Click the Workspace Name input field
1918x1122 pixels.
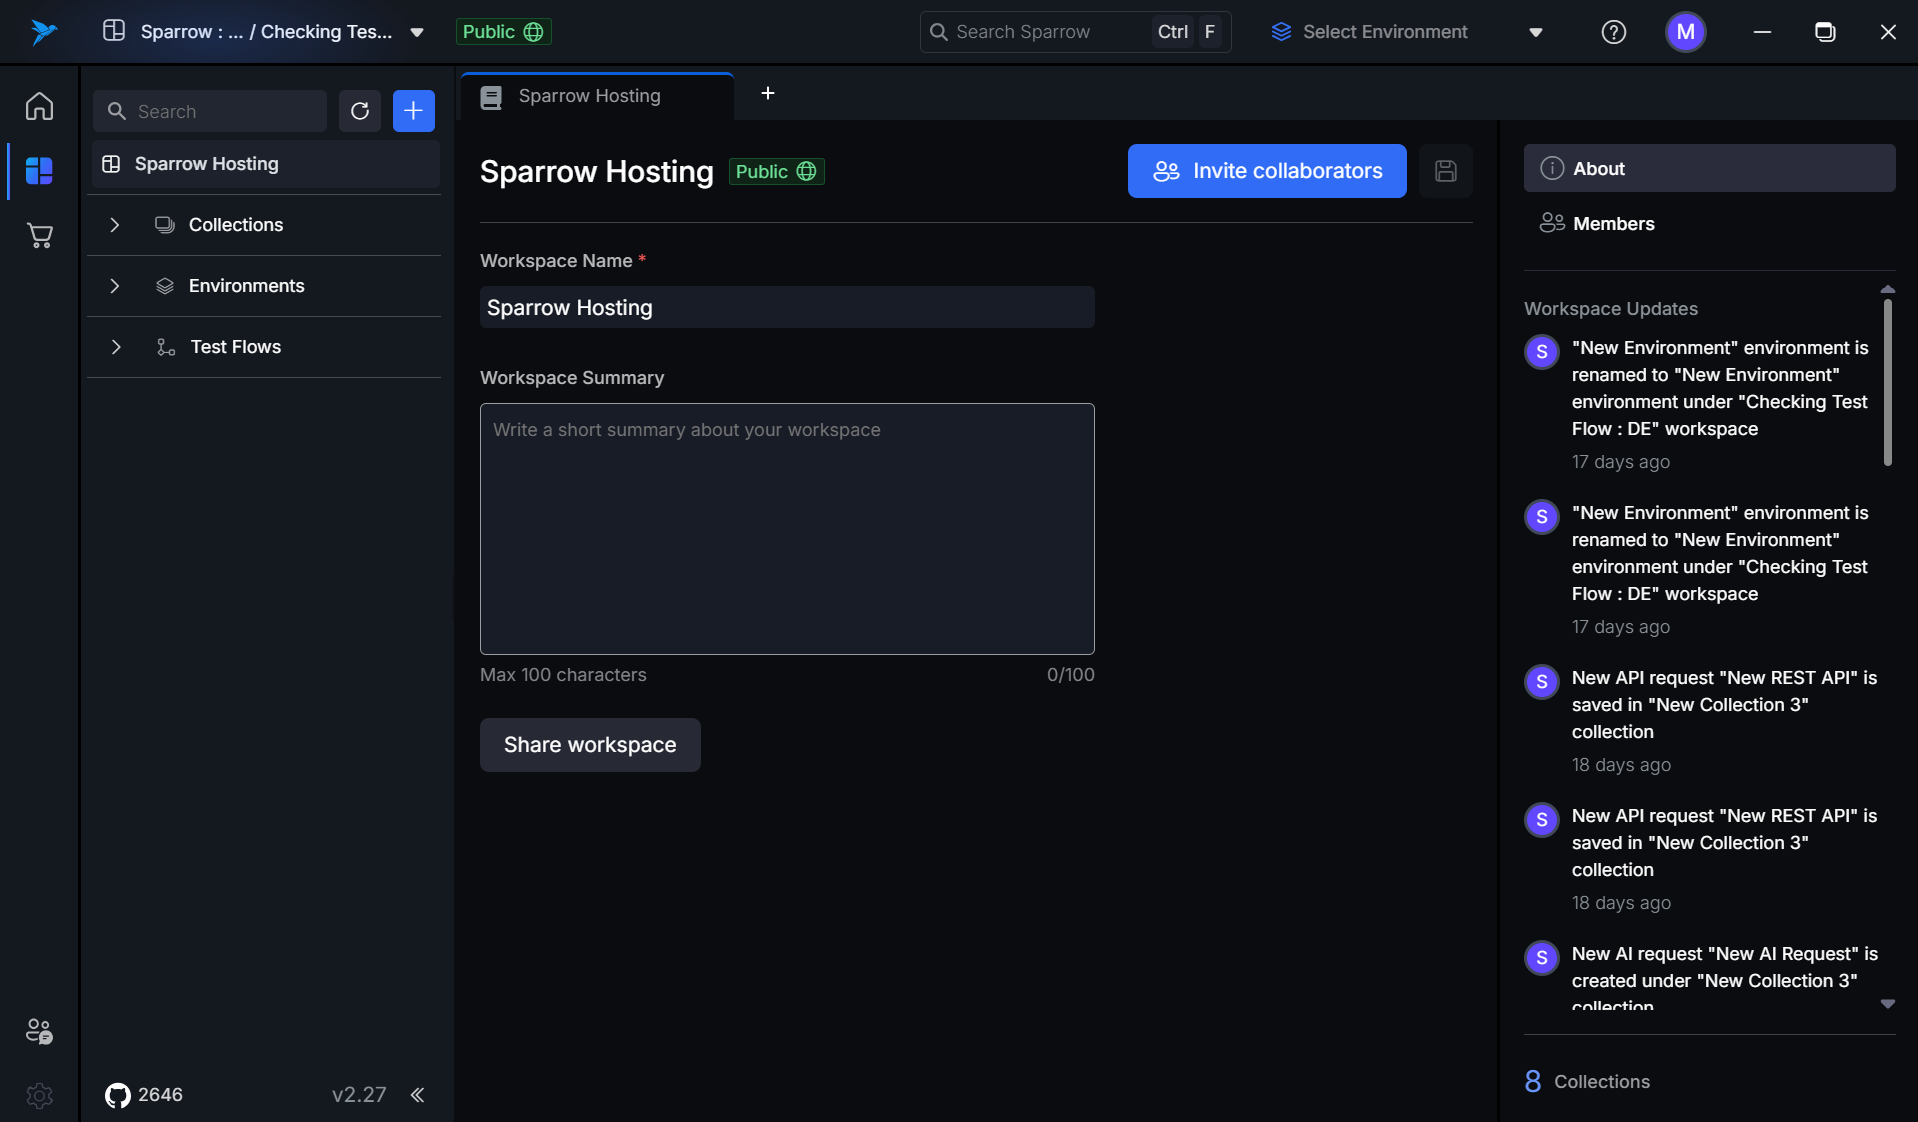point(787,308)
